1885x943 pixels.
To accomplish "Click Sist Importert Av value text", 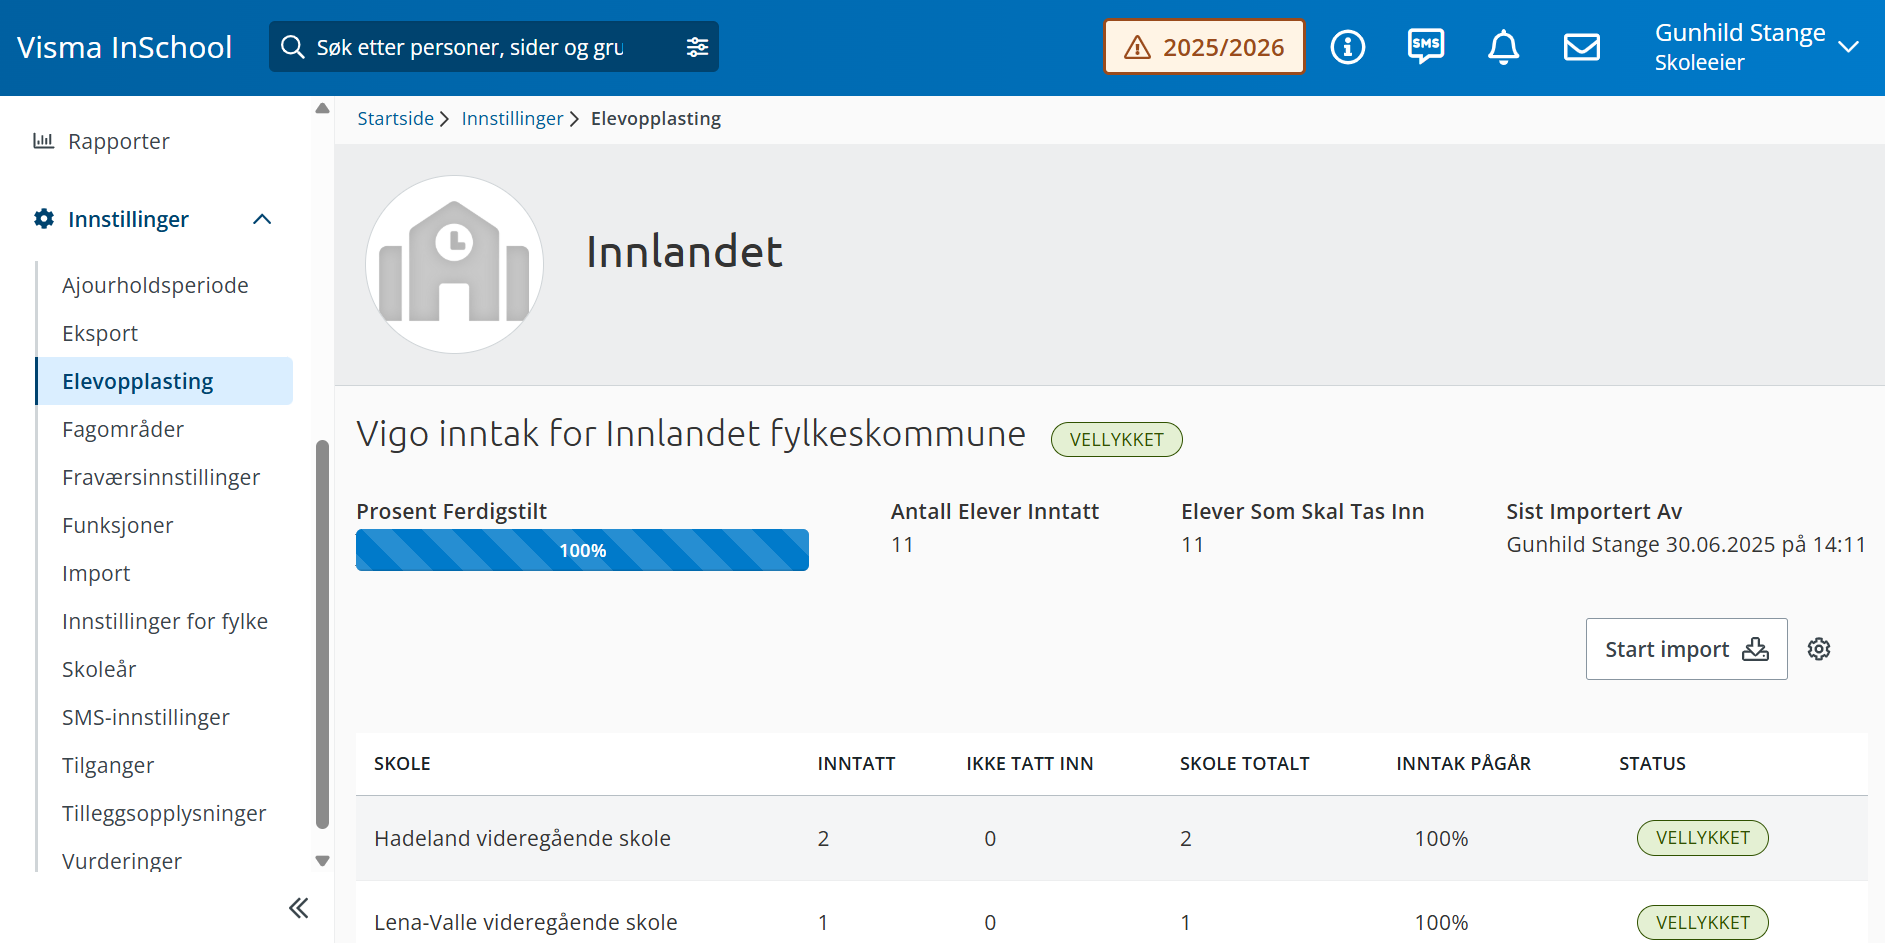I will coord(1686,545).
